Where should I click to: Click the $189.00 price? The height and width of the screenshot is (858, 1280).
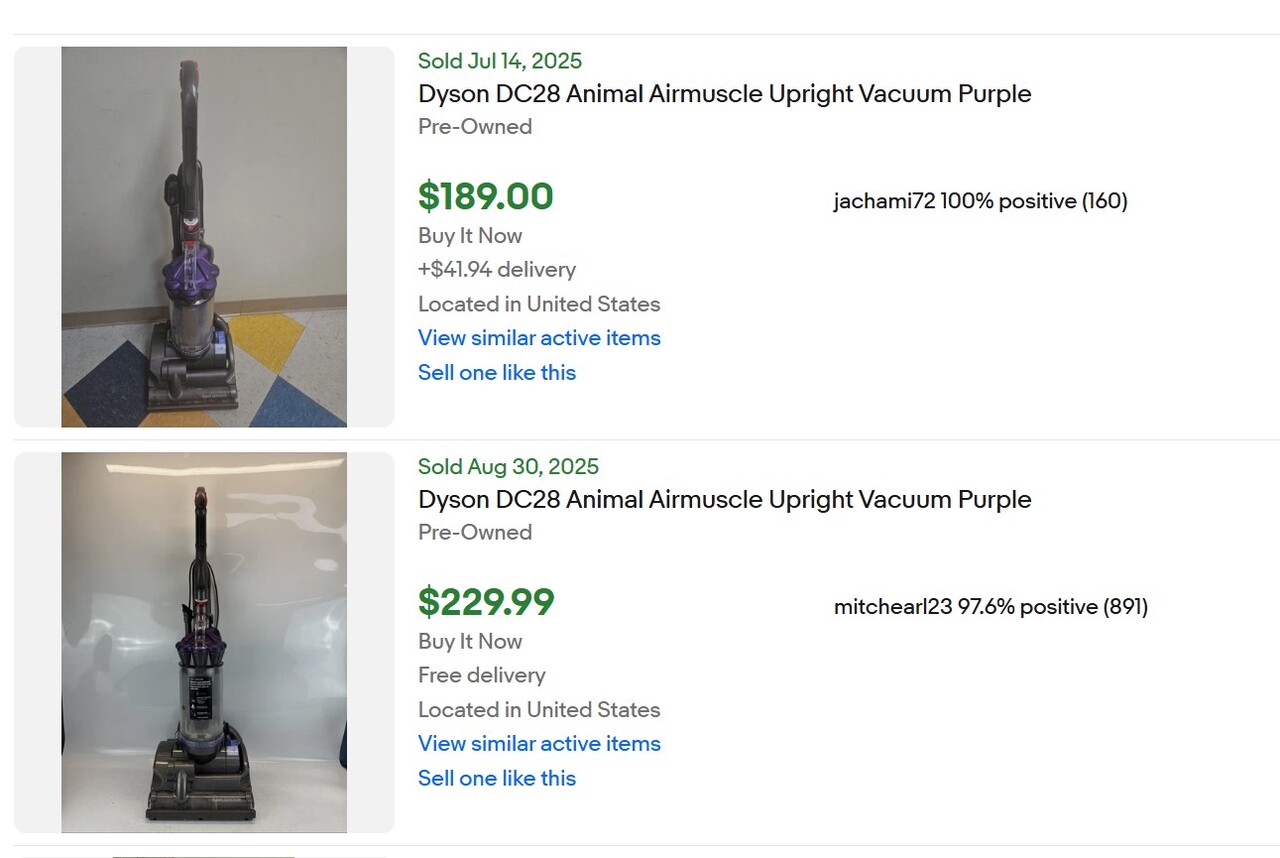coord(485,196)
